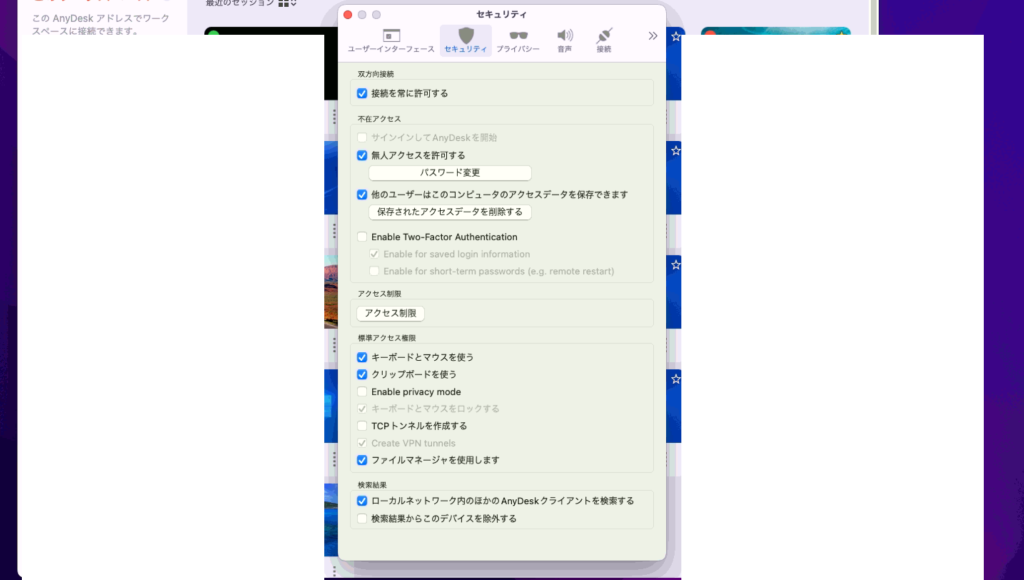Toggle Create VPN tunnels checkbox
The width and height of the screenshot is (1024, 580).
[362, 443]
